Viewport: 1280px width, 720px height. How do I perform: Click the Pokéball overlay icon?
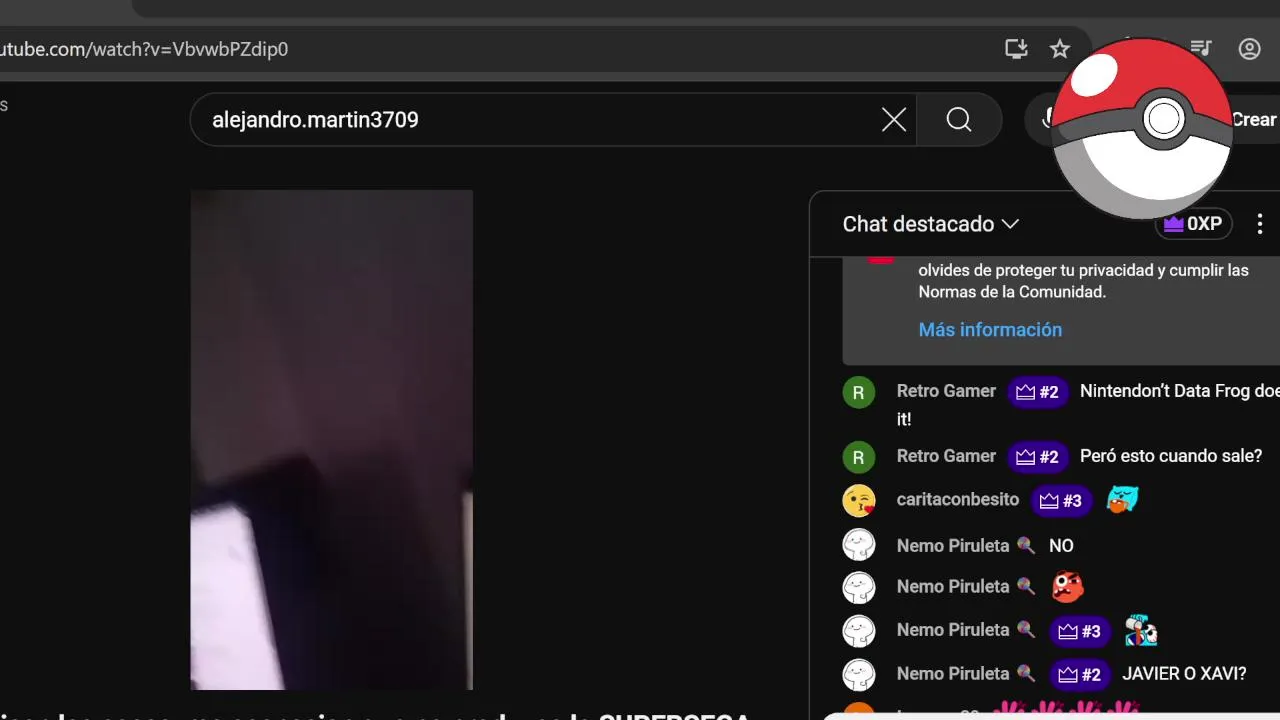click(1141, 128)
